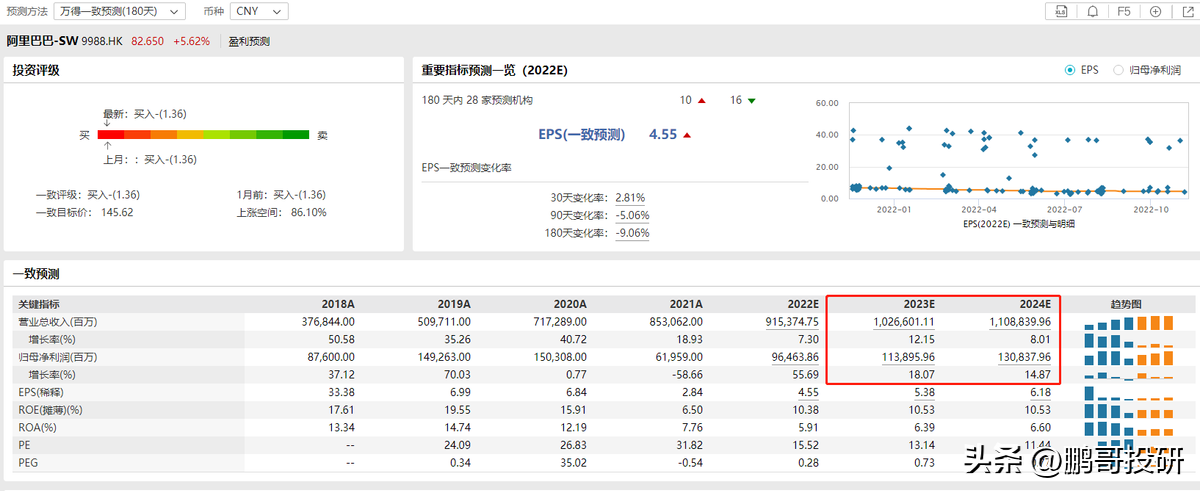
Task: Select EPS(稀释) row label
Action: (x=43, y=391)
